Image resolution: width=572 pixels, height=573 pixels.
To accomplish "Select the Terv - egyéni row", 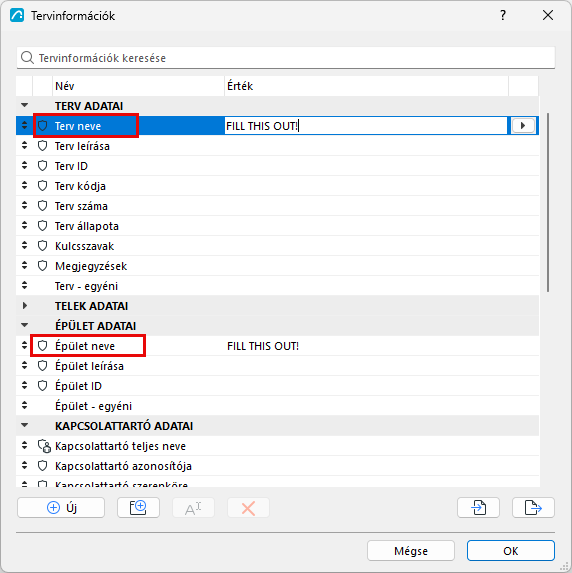I will (x=277, y=286).
